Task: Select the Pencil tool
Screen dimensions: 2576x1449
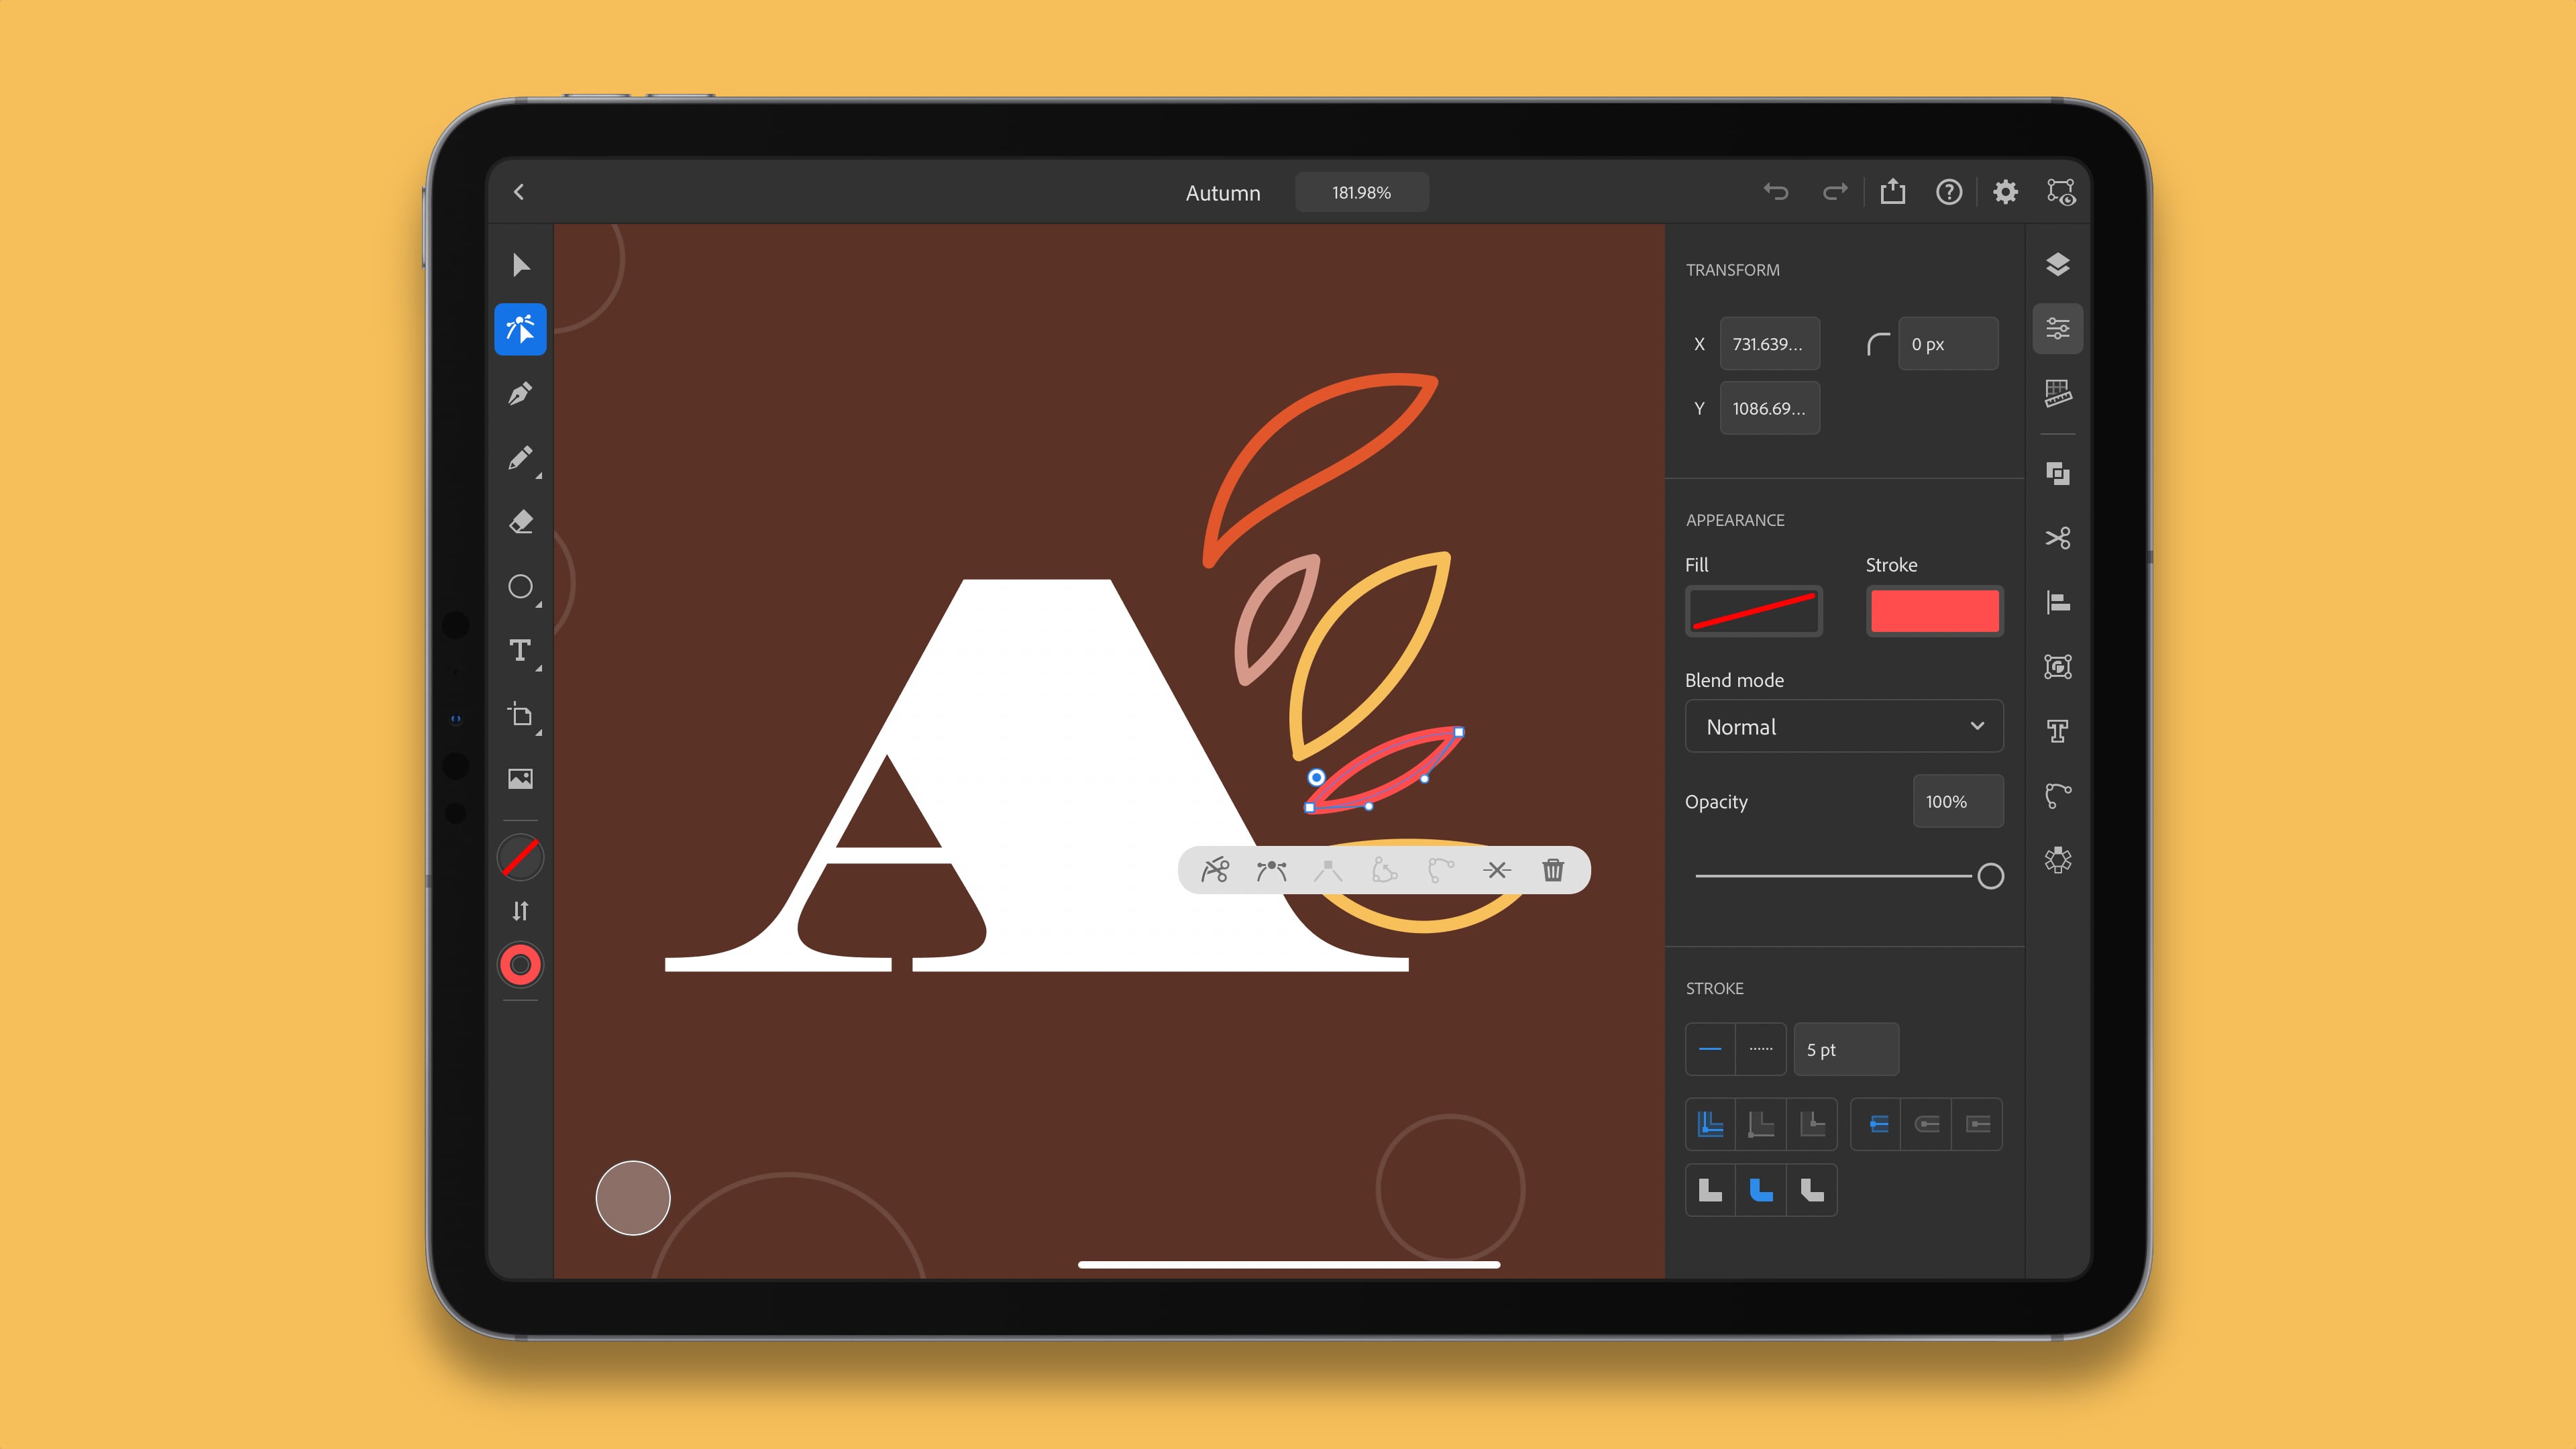Action: (520, 456)
